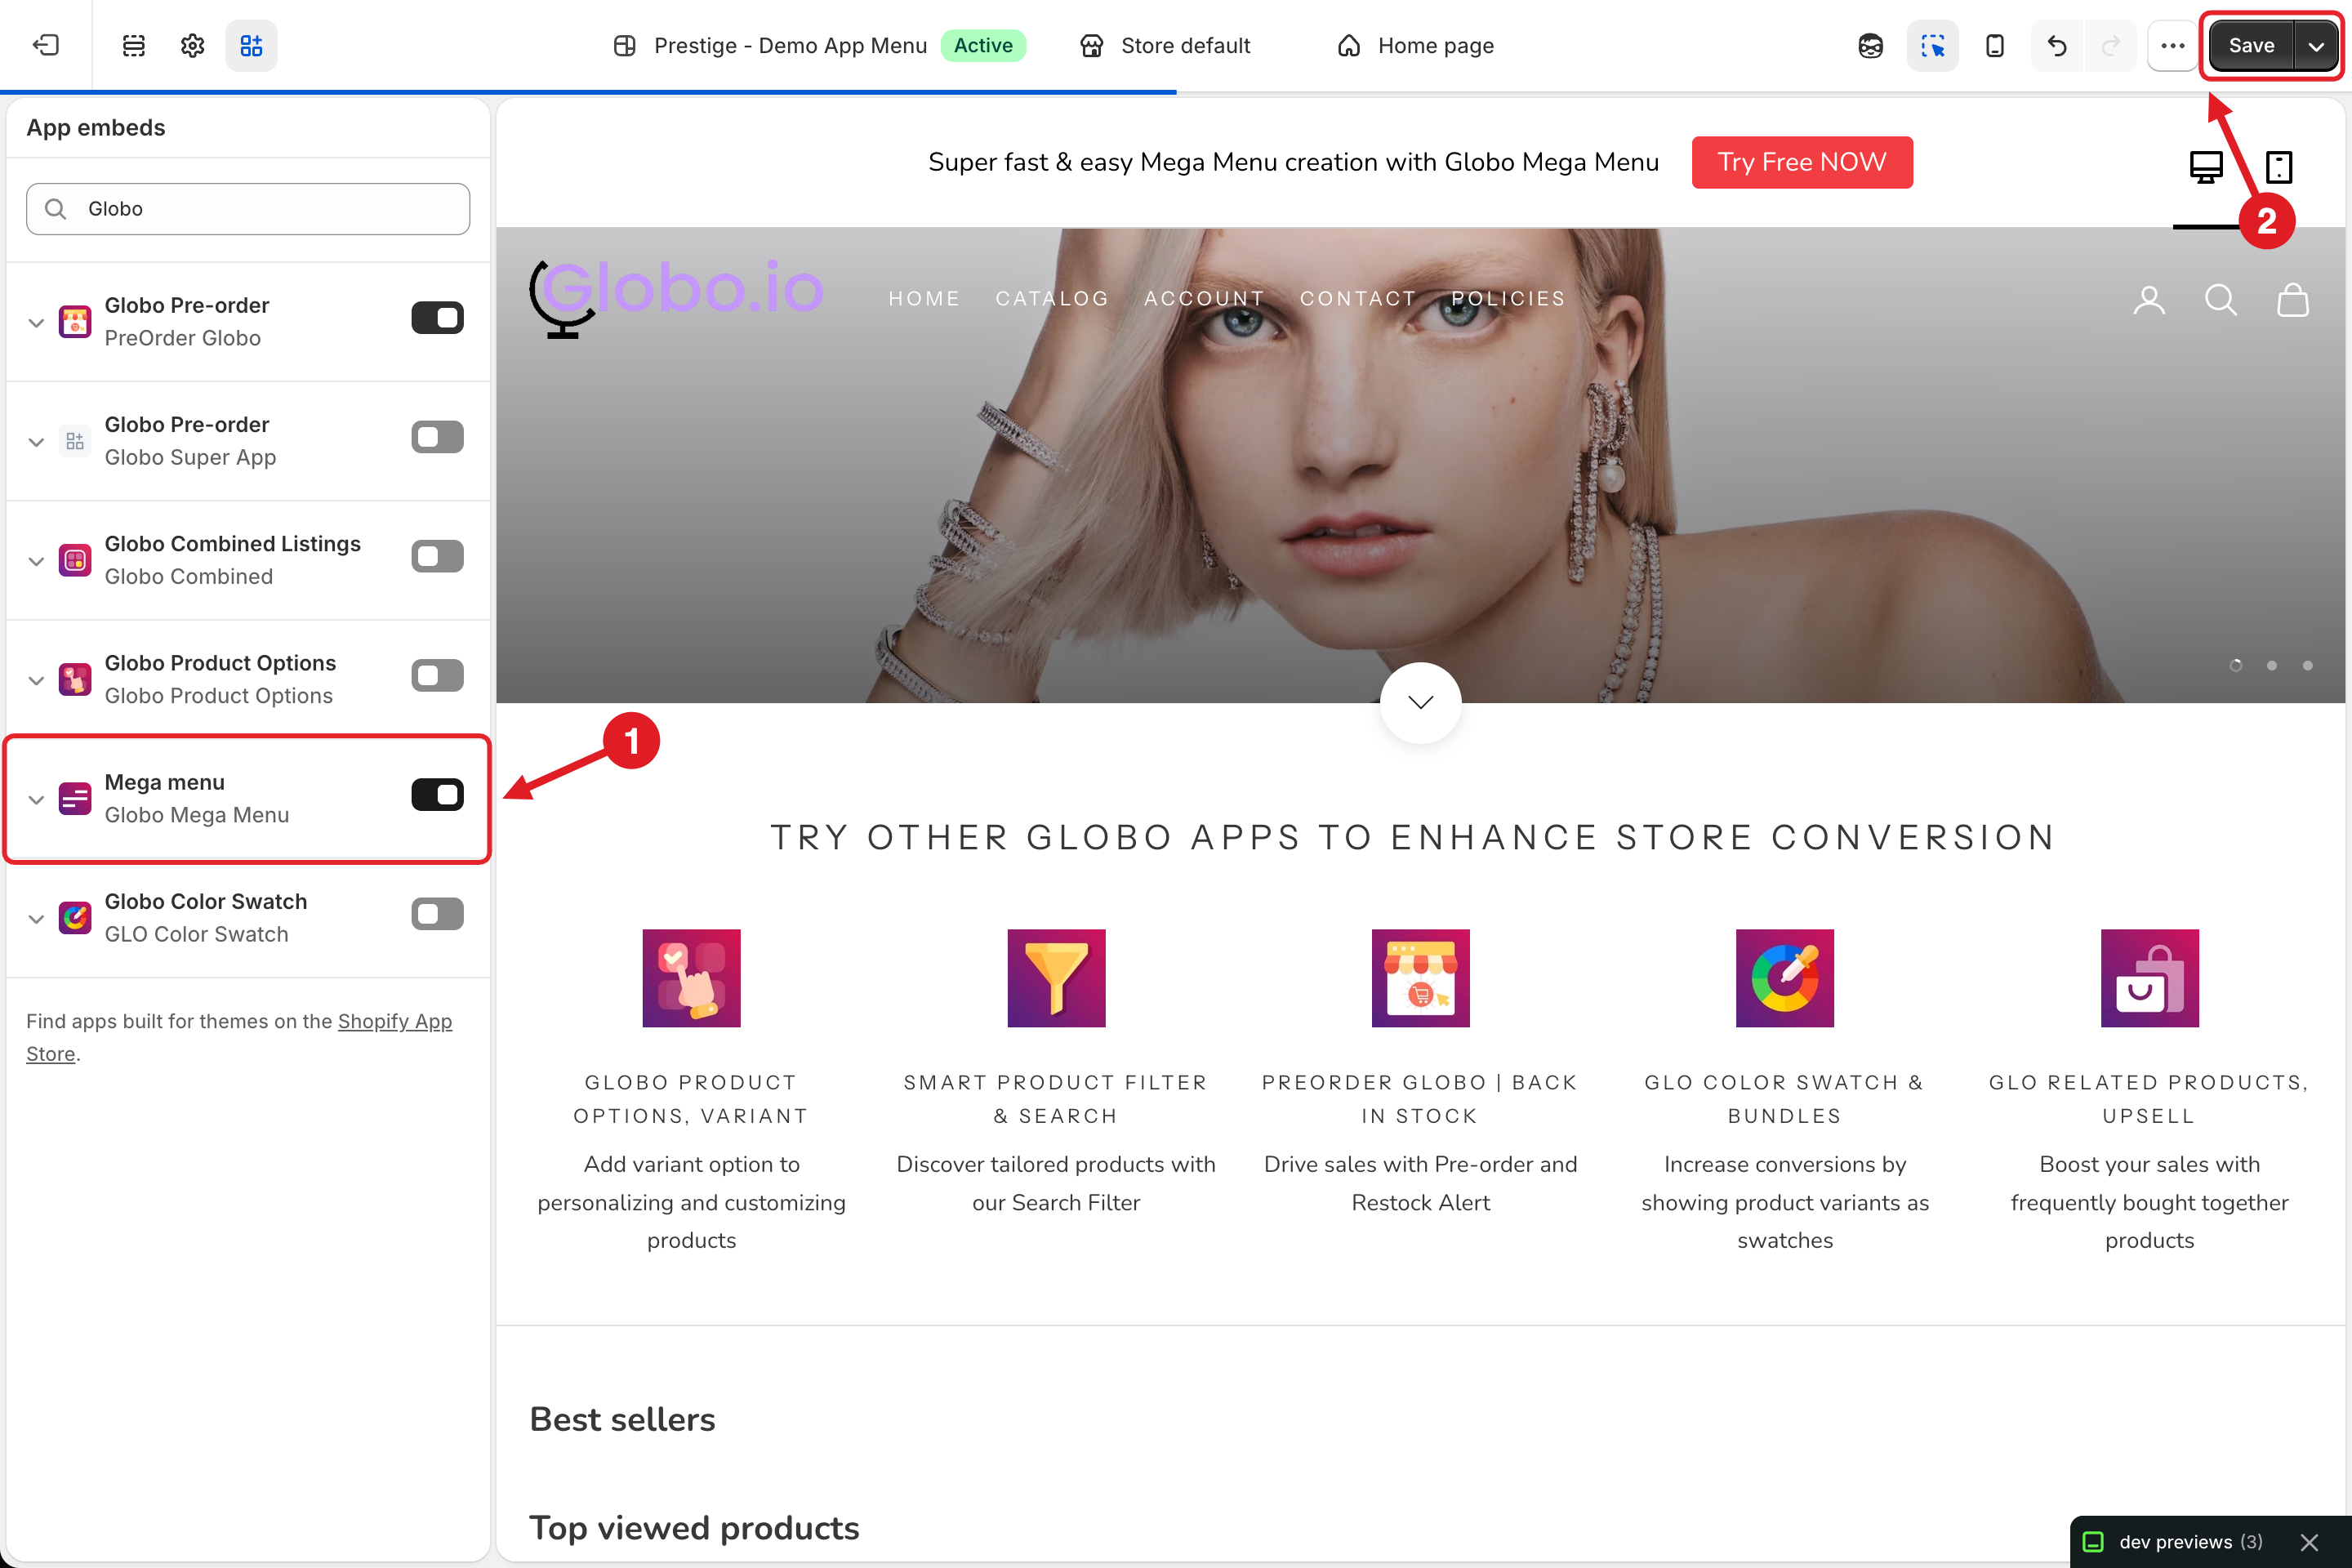This screenshot has width=2352, height=1568.
Task: Click the desktop view icon in preview
Action: coord(2206,167)
